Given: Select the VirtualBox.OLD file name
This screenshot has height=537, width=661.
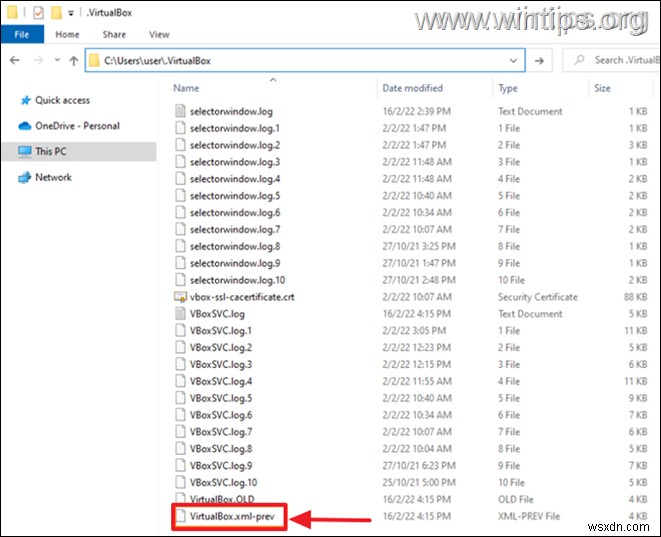Looking at the screenshot, I should [x=222, y=499].
